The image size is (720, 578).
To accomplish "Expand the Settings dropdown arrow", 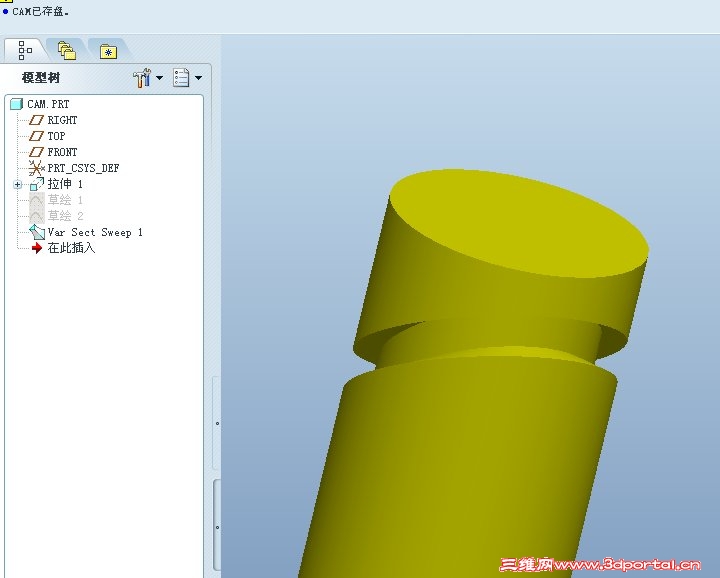I will click(x=159, y=78).
